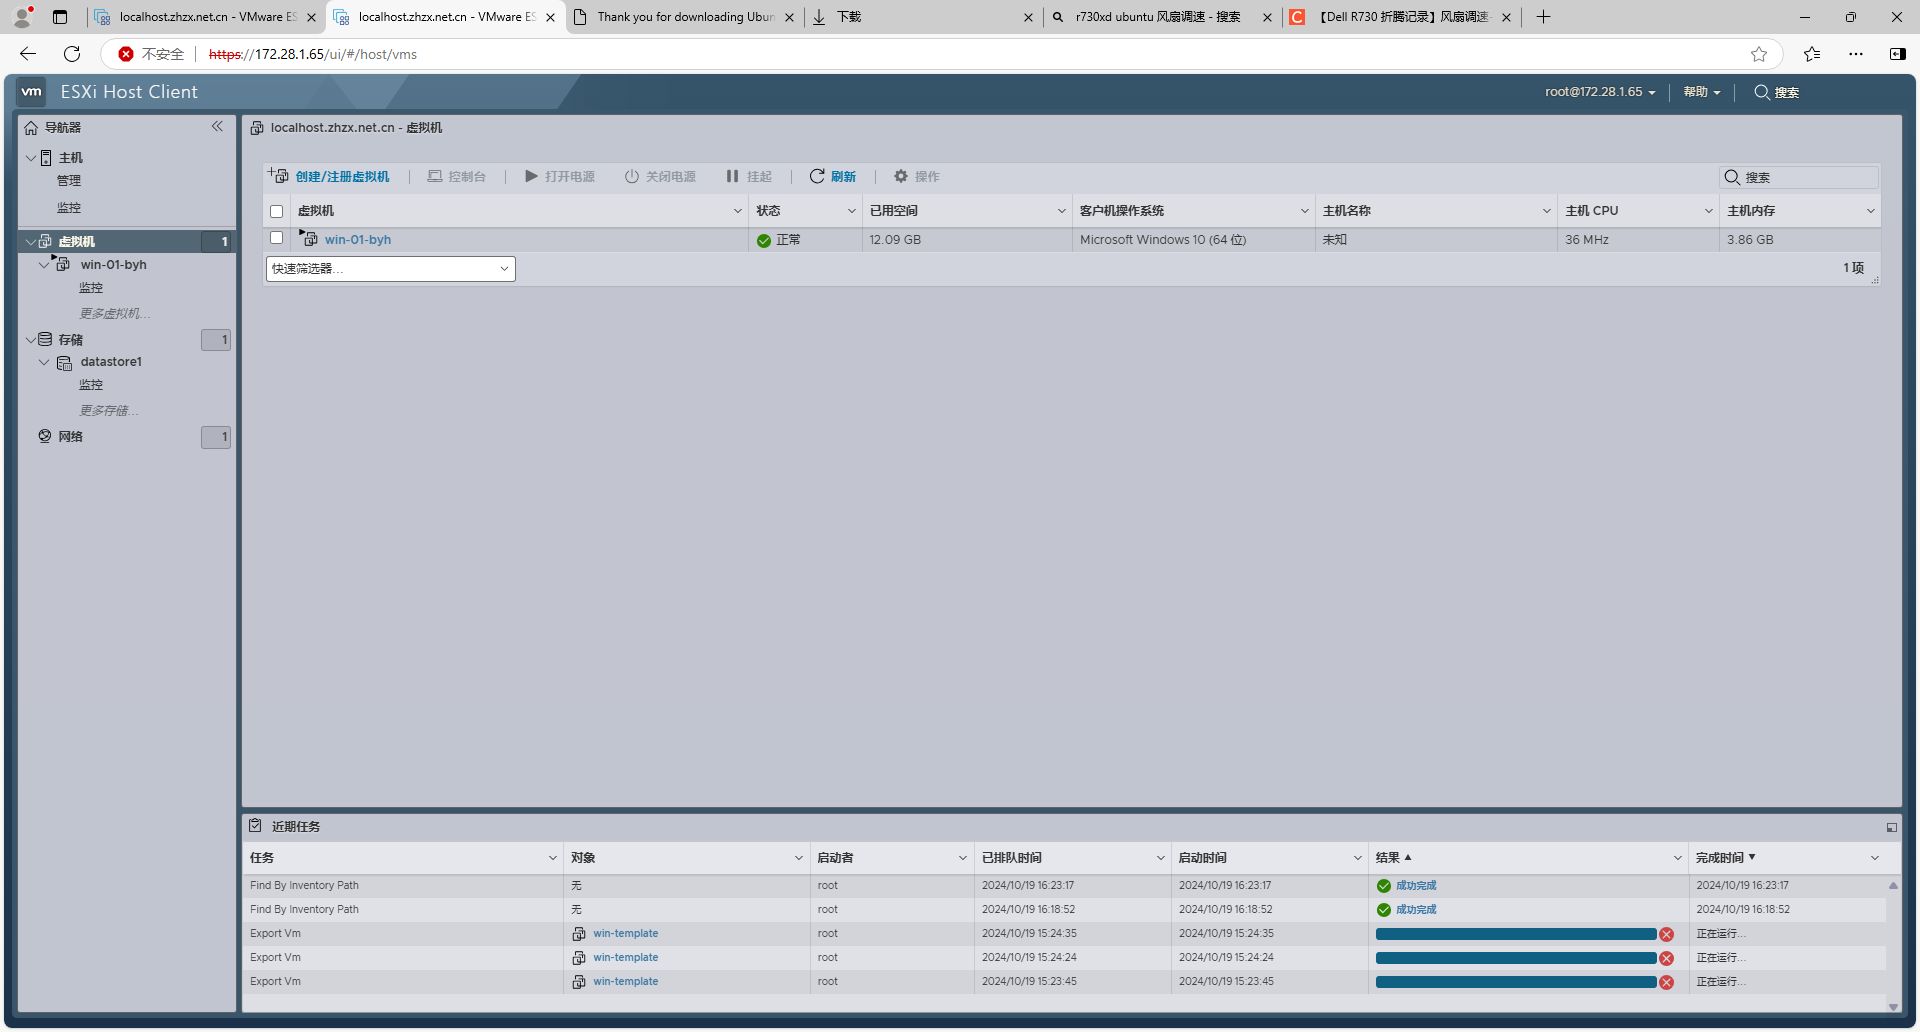
Task: Click the Network globe icon in navigator
Action: coord(45,436)
